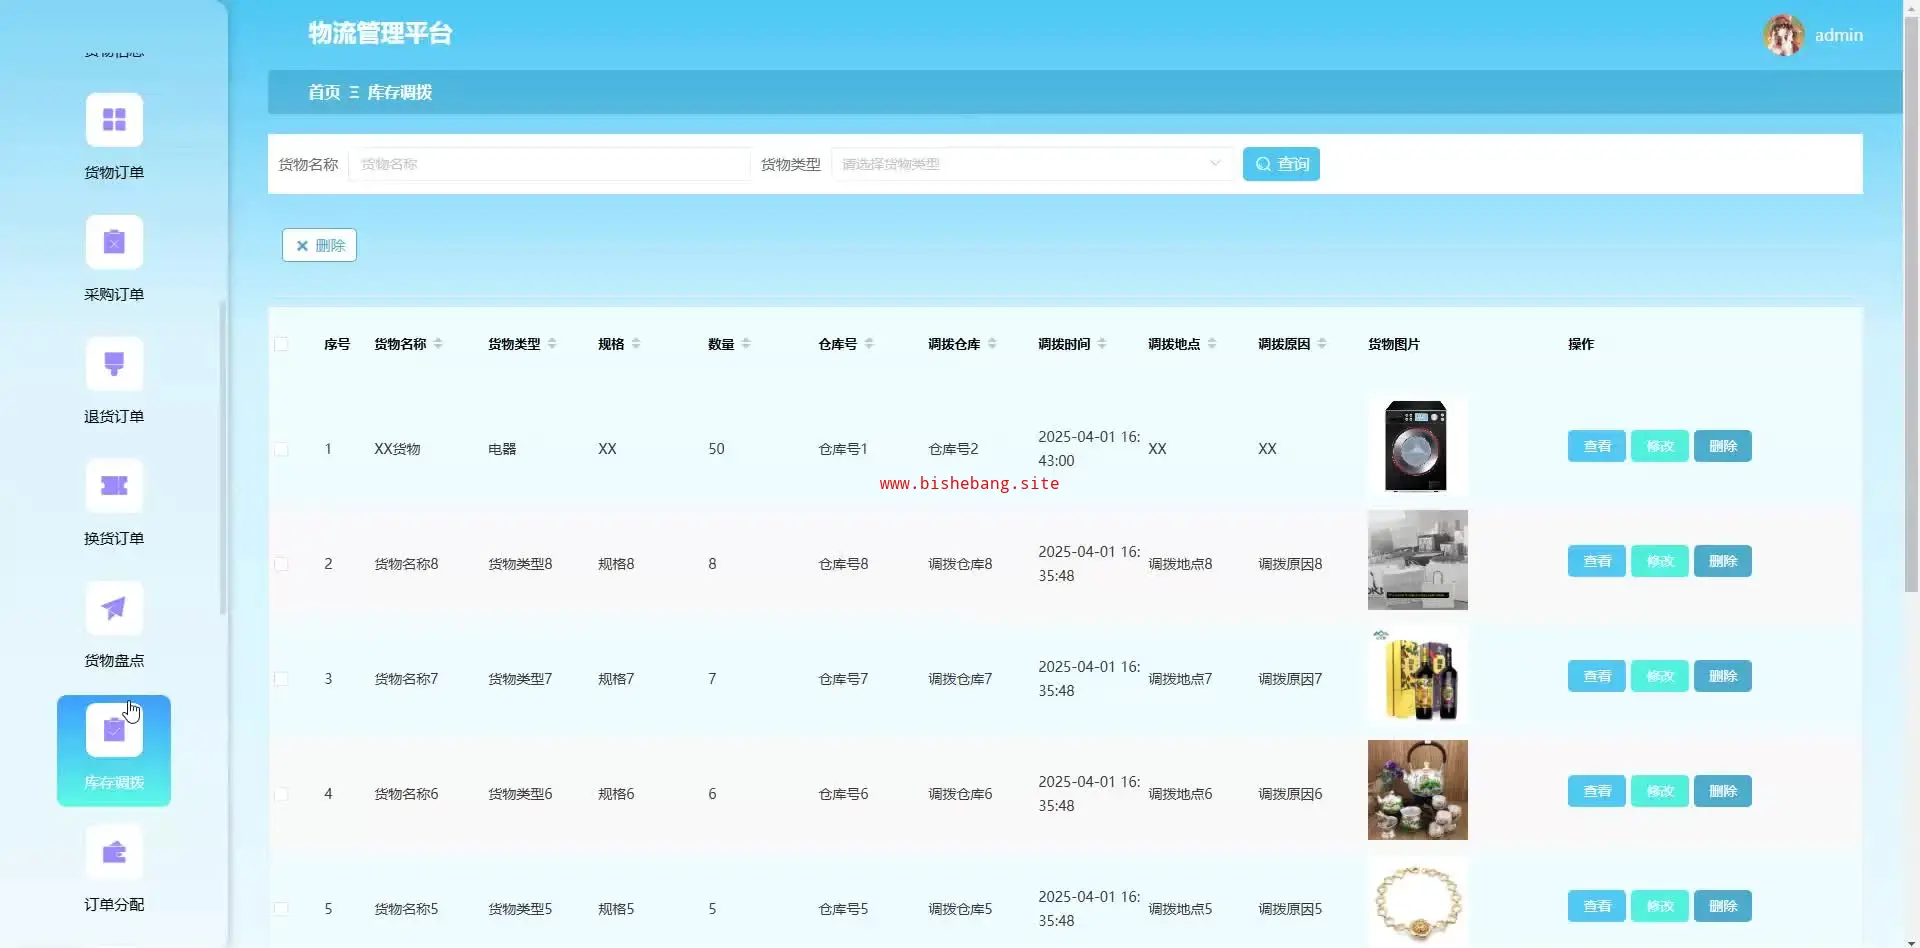Open the 货物订单 sidebar icon
Viewport: 1920px width, 948px height.
click(114, 120)
